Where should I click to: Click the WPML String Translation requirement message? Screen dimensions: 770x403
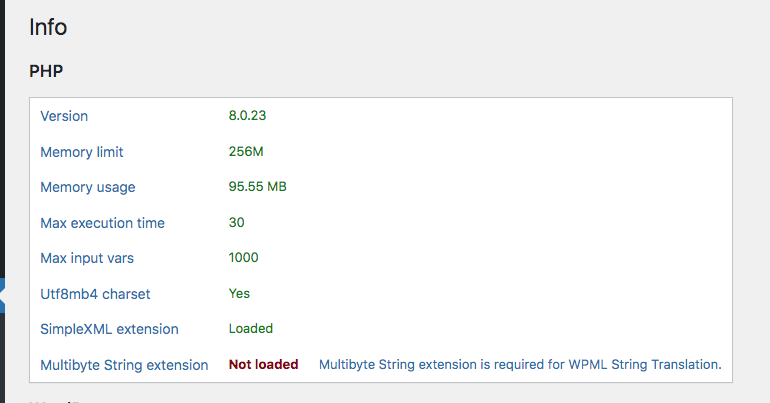[x=520, y=365]
